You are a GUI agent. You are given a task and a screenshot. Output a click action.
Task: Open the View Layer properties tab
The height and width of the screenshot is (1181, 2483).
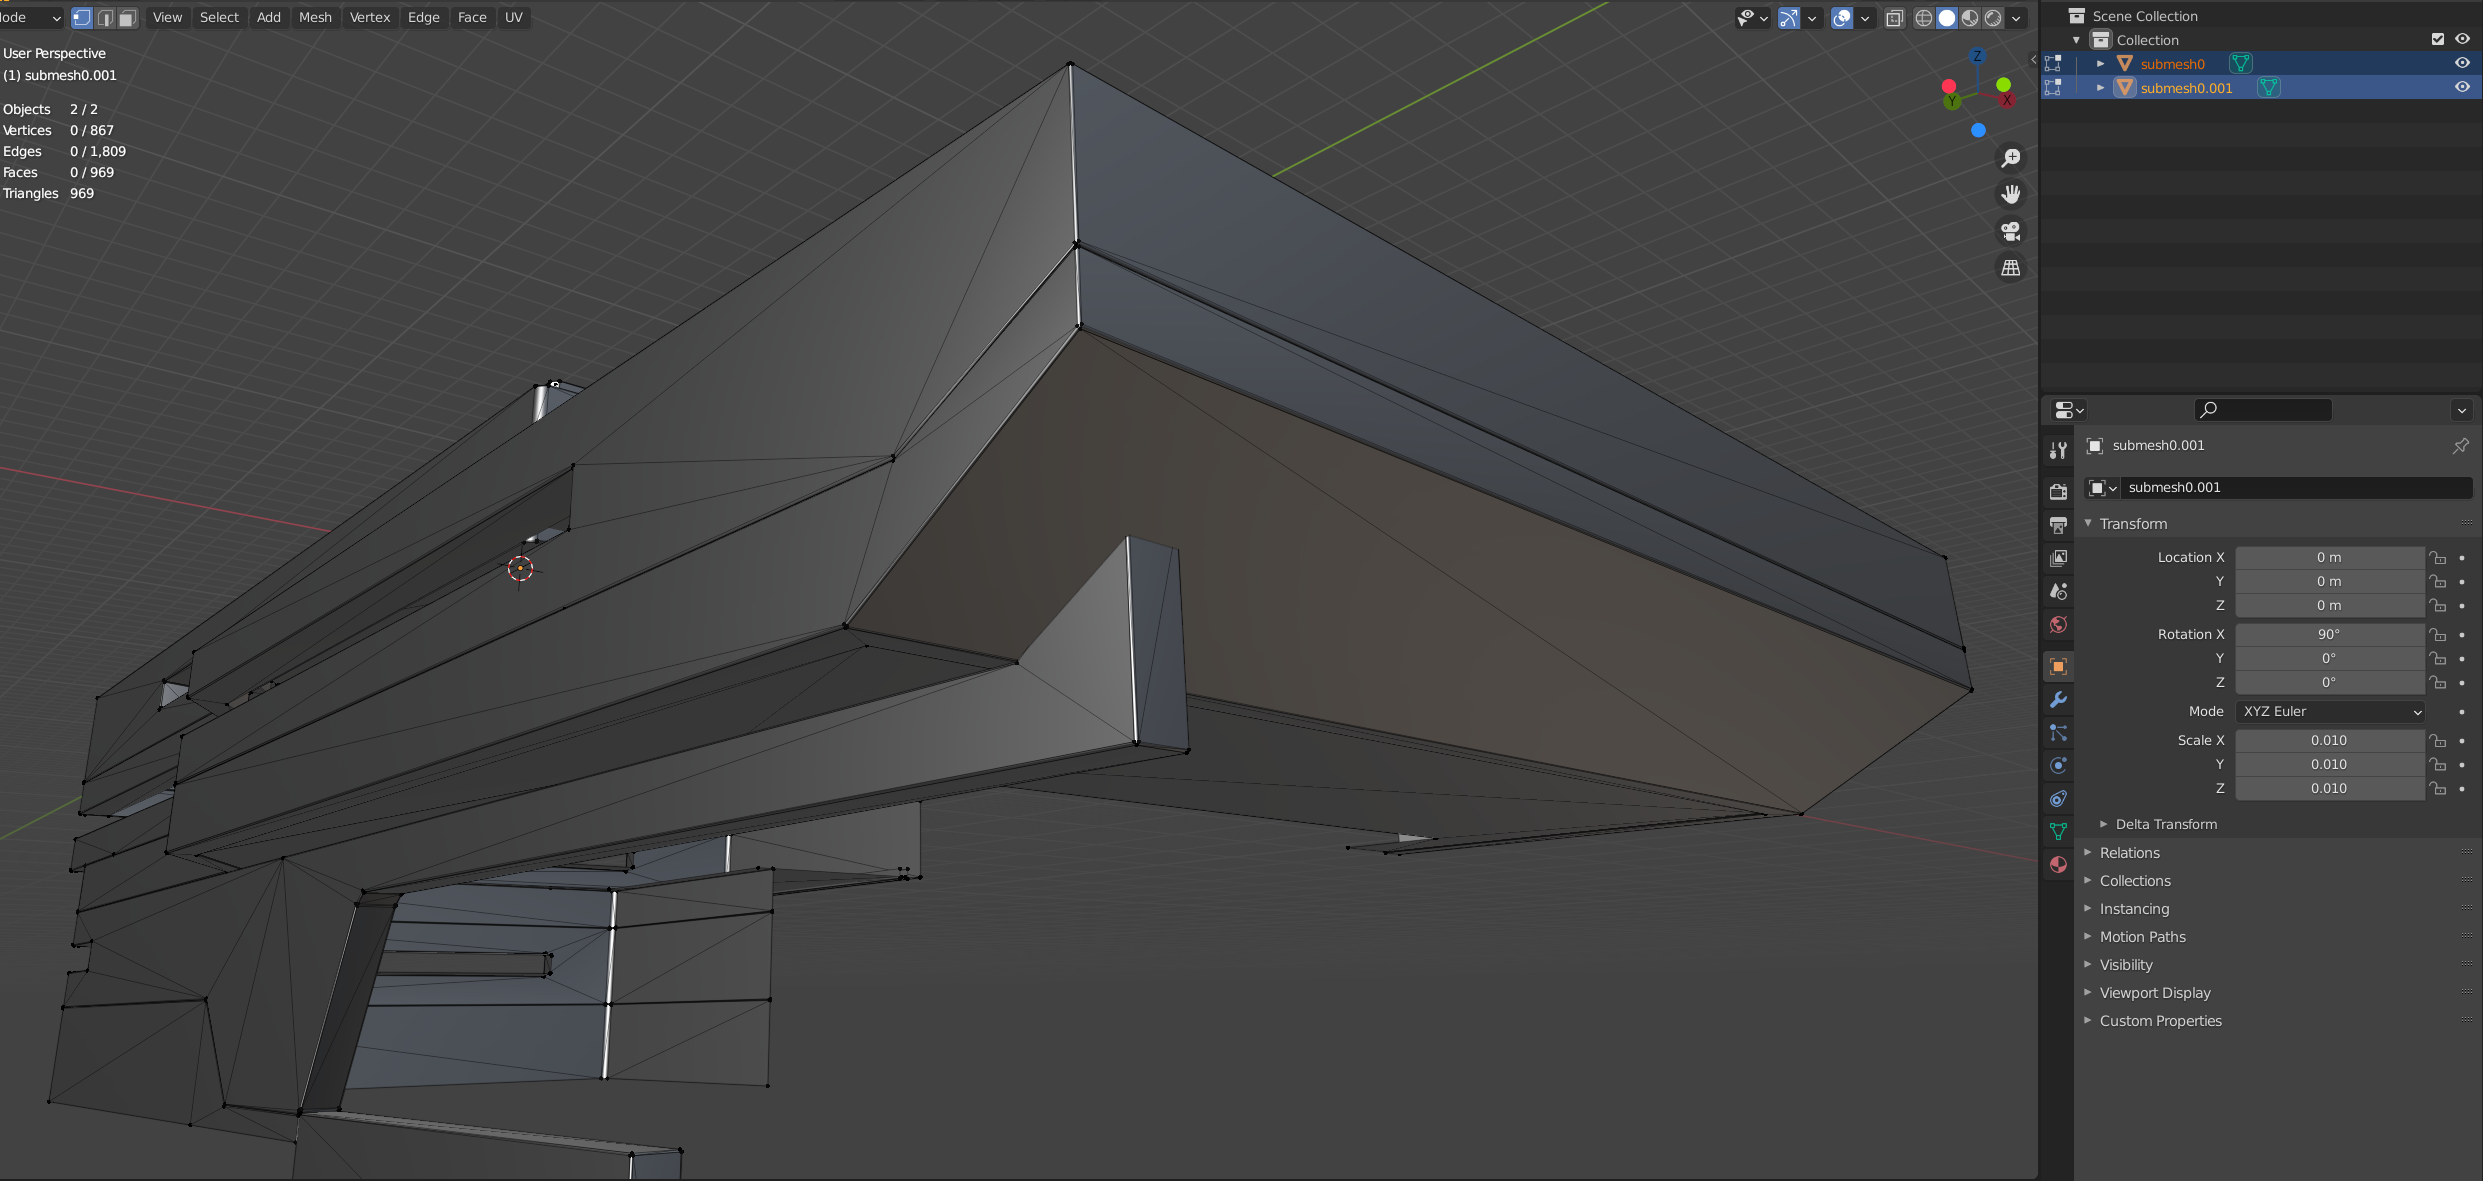click(2058, 558)
